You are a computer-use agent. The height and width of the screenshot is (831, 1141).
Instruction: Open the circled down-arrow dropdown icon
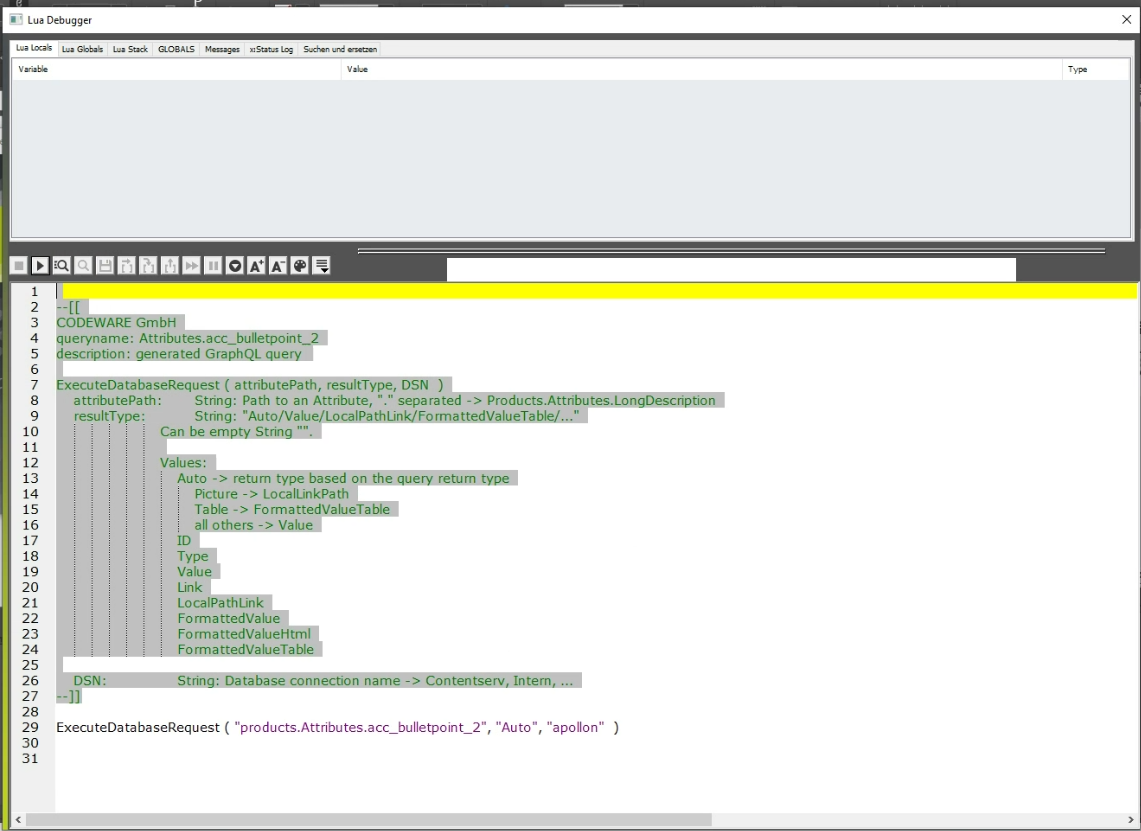(235, 266)
